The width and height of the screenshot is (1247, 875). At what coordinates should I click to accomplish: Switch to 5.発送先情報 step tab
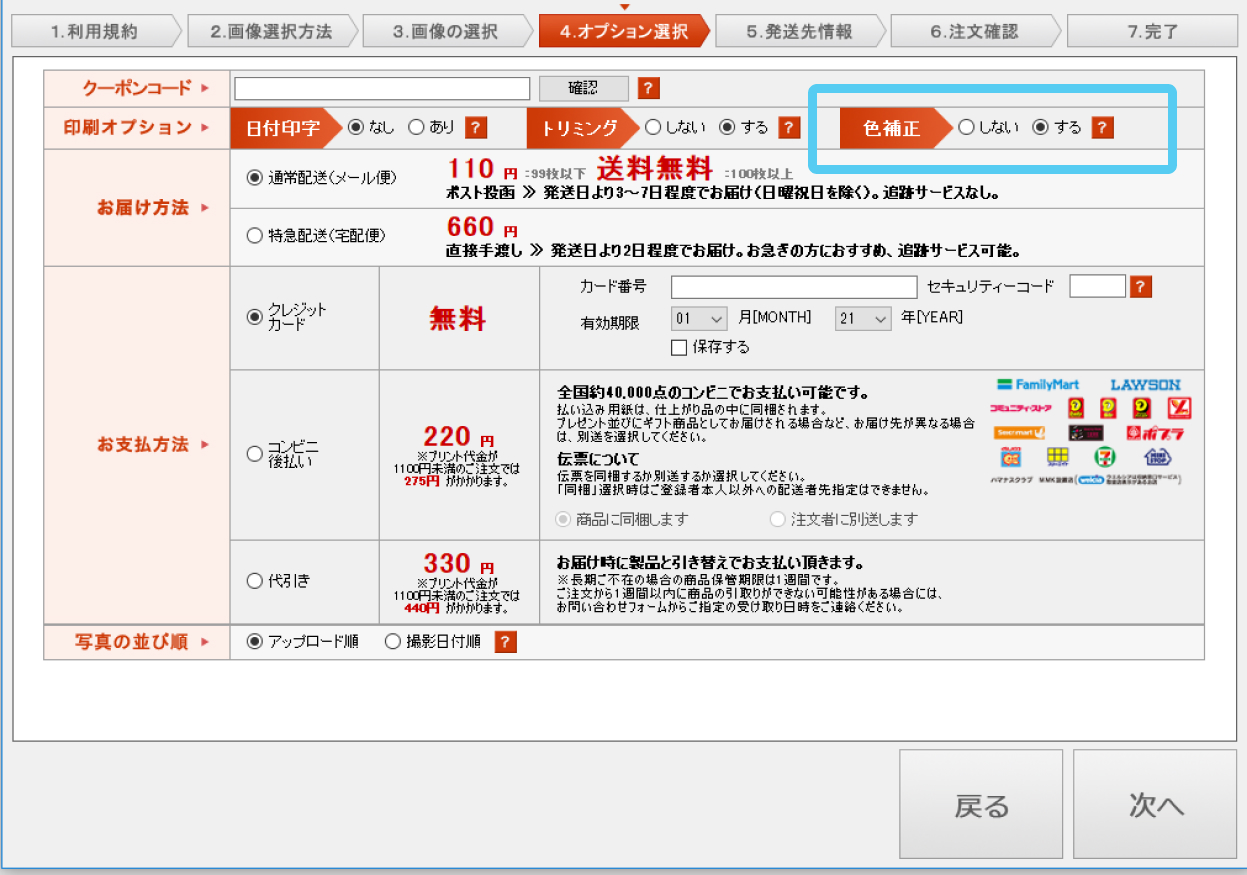[798, 31]
